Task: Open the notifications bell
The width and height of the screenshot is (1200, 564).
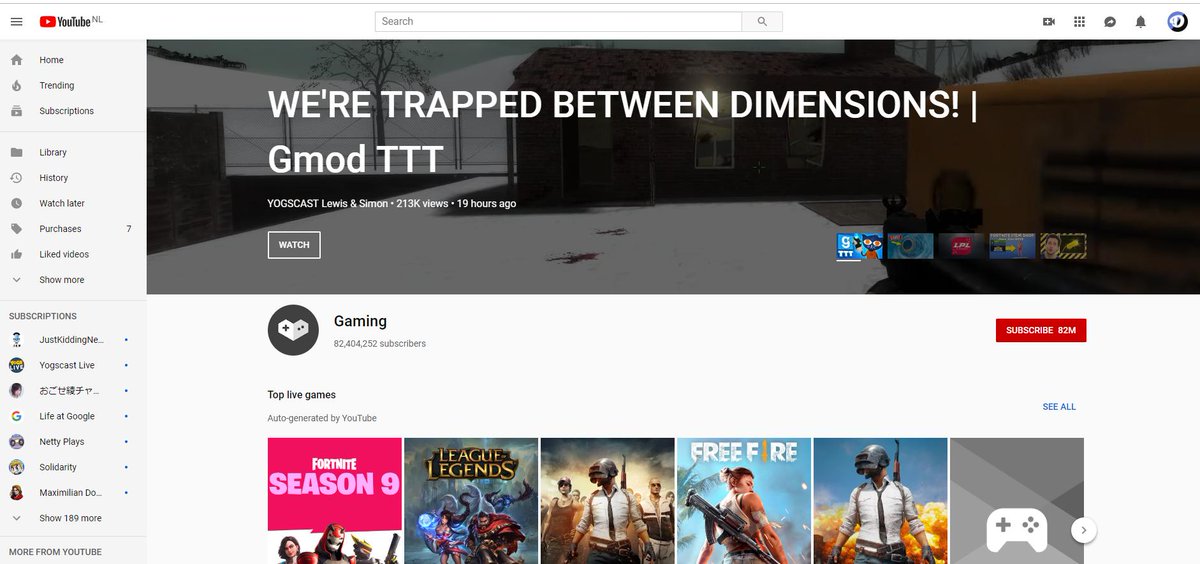Action: pos(1140,21)
